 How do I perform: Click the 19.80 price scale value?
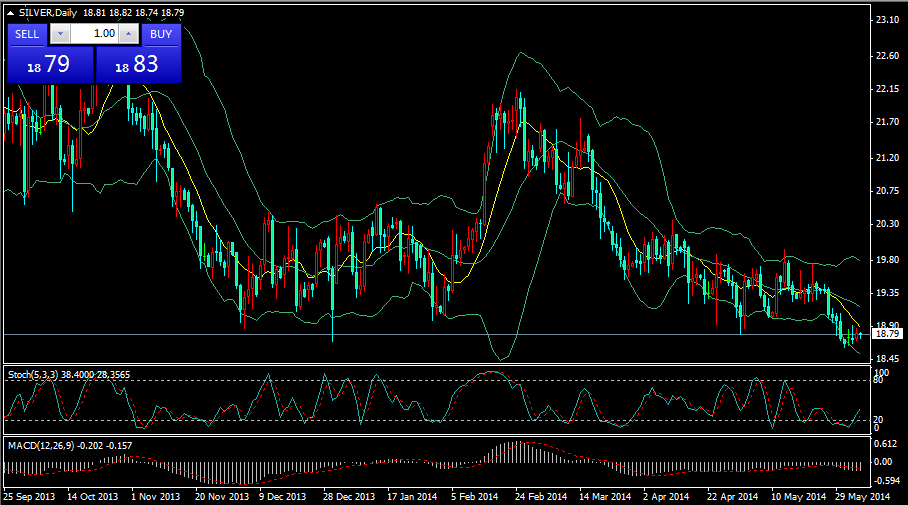(x=887, y=259)
